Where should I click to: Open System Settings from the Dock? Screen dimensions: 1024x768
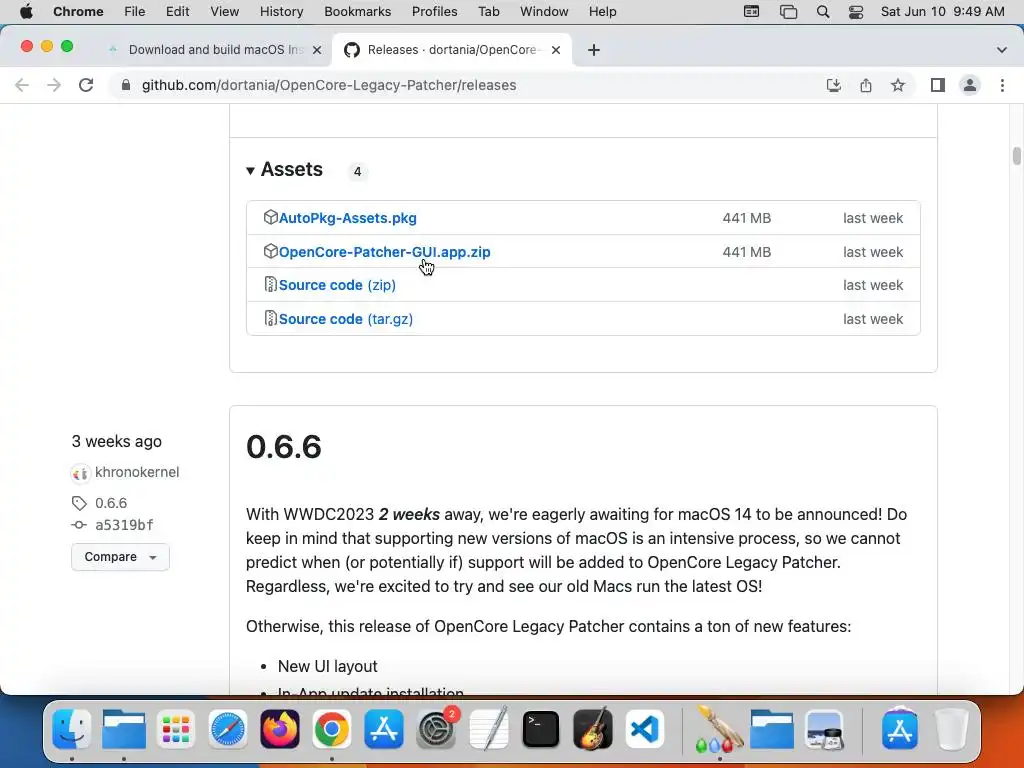pos(436,729)
